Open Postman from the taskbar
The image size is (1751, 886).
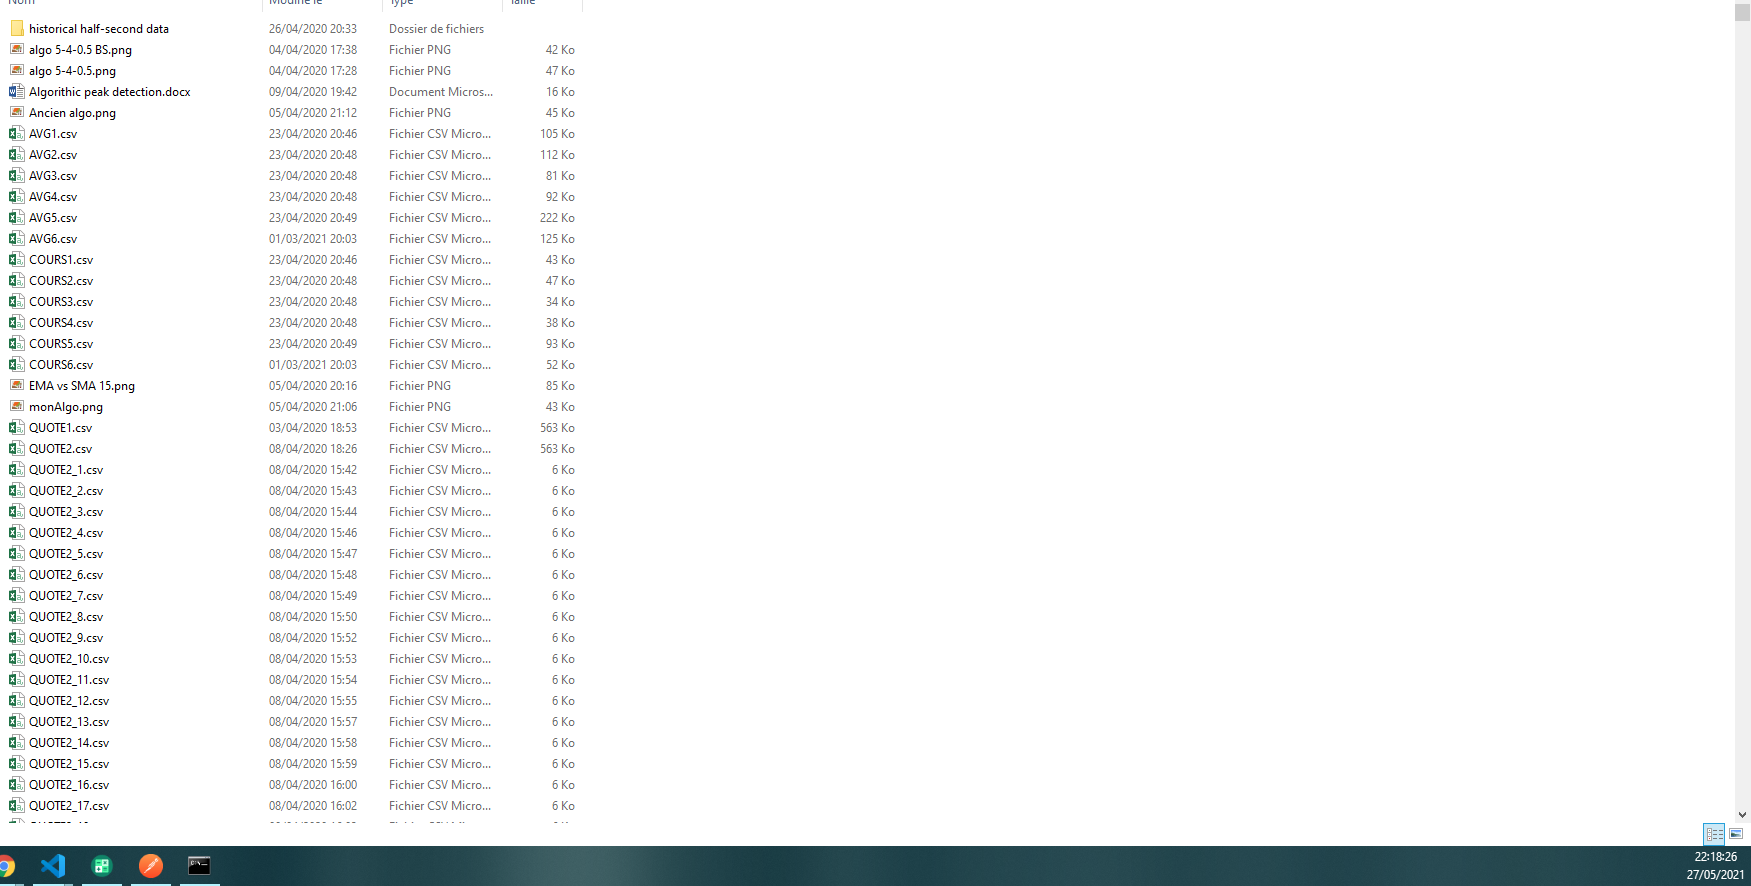tap(151, 866)
